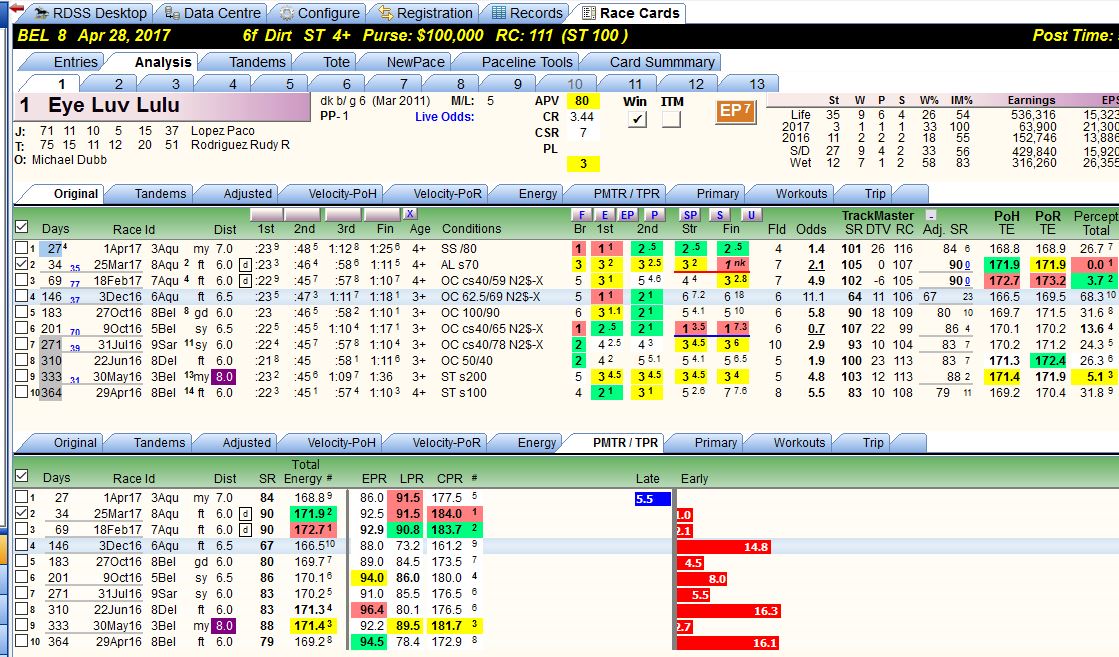1119x657 pixels.
Task: Open Records via its grid icon
Action: pyautogui.click(x=499, y=13)
